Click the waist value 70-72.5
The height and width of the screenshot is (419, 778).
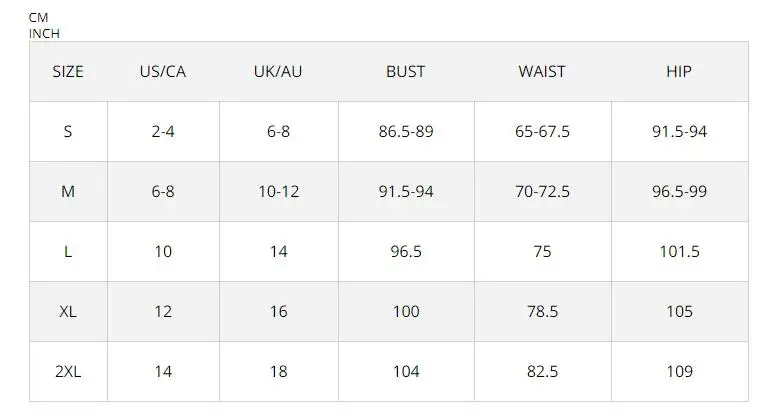(542, 192)
